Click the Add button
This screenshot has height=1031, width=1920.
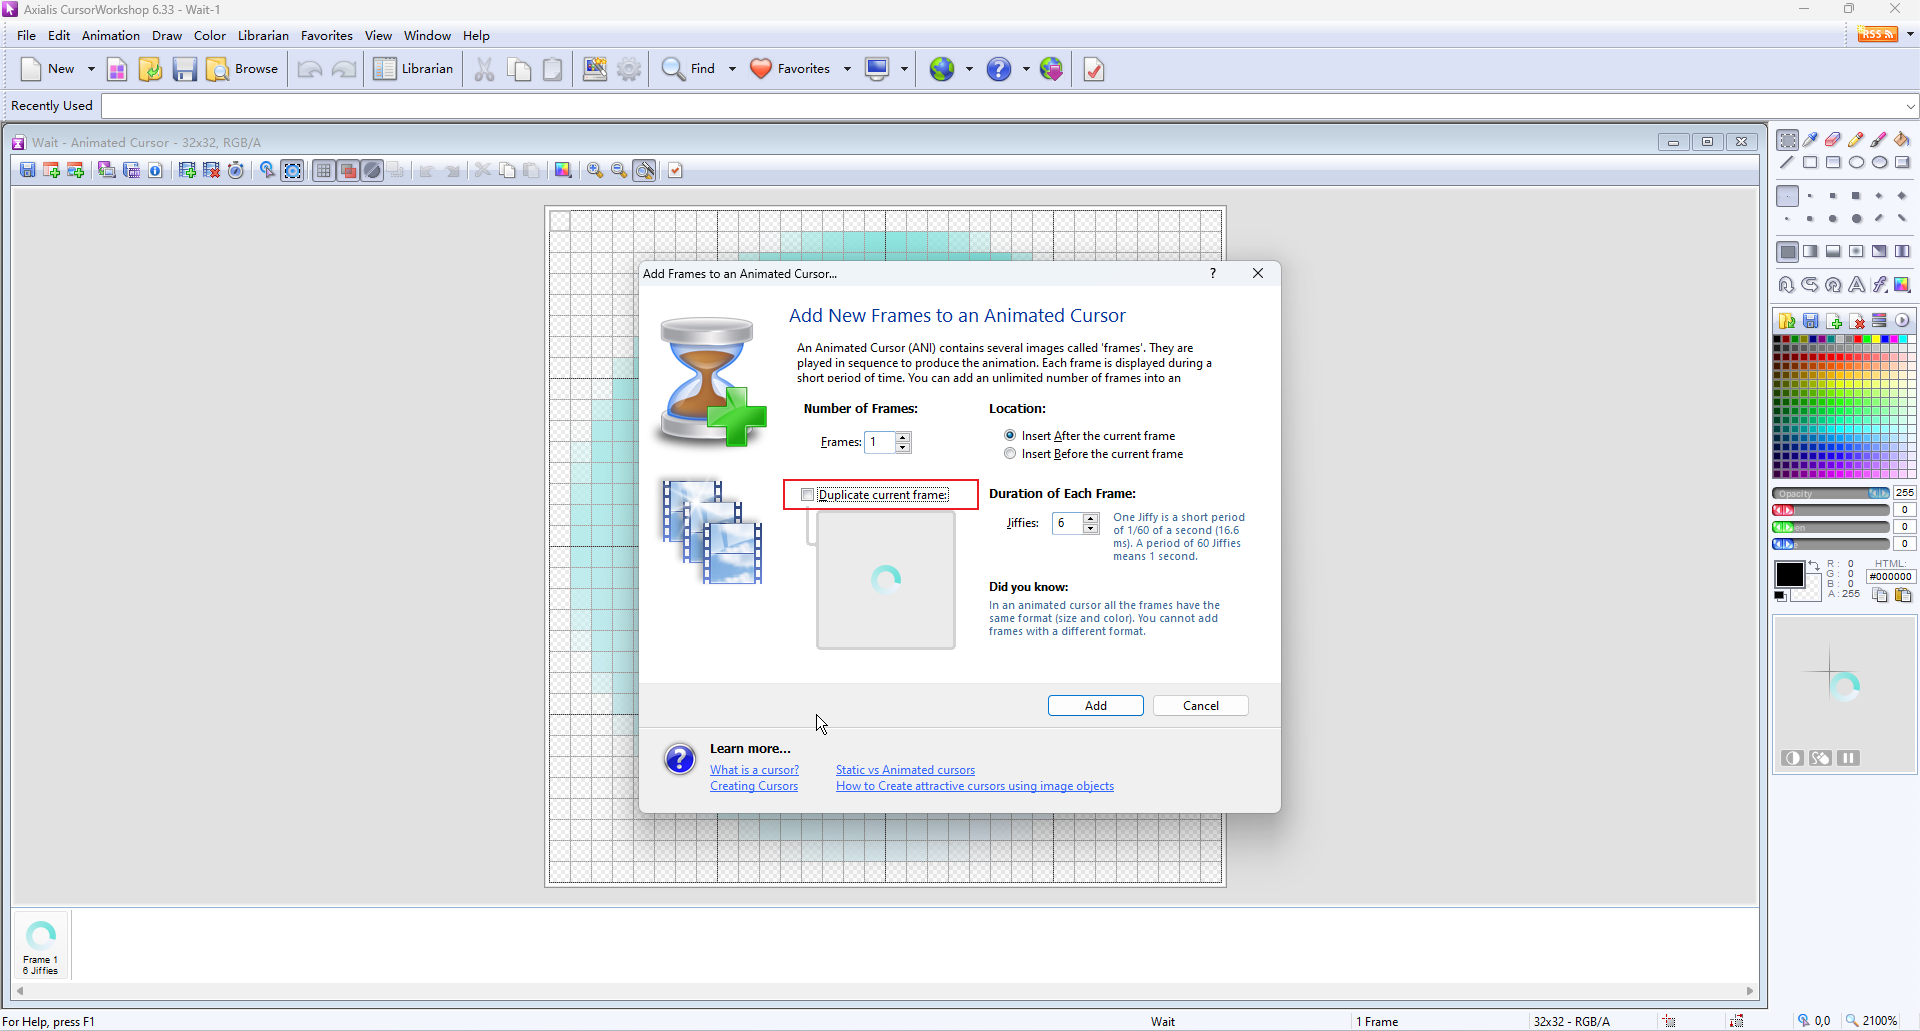pos(1095,706)
